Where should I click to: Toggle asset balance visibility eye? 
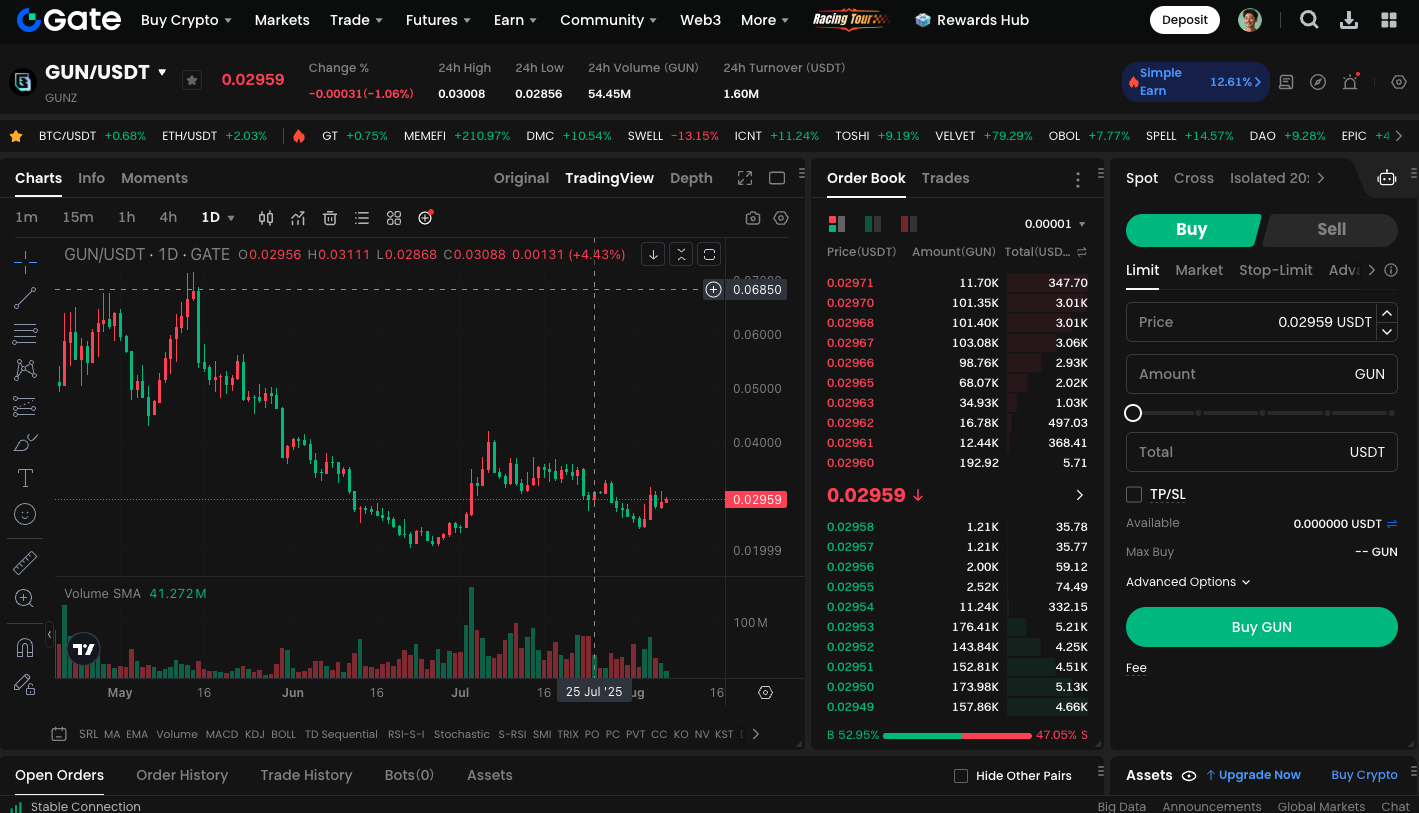1189,775
